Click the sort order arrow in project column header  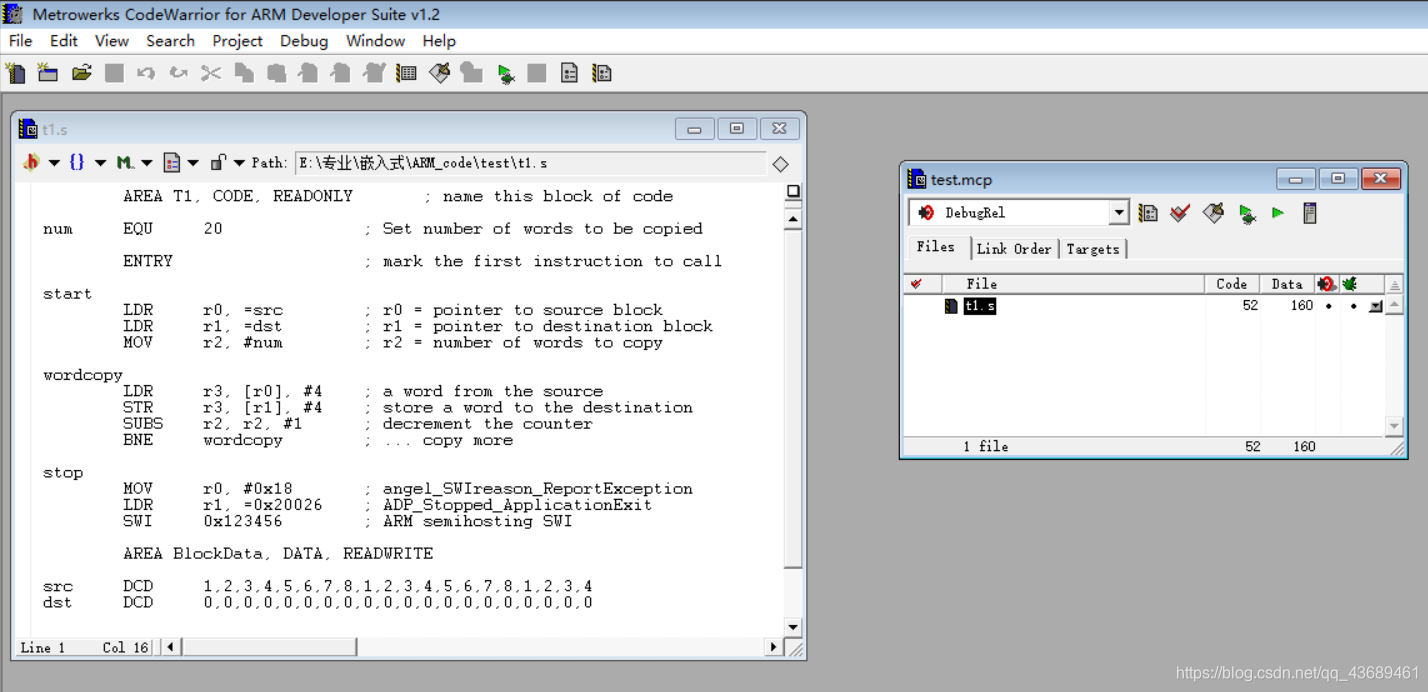pos(1395,285)
